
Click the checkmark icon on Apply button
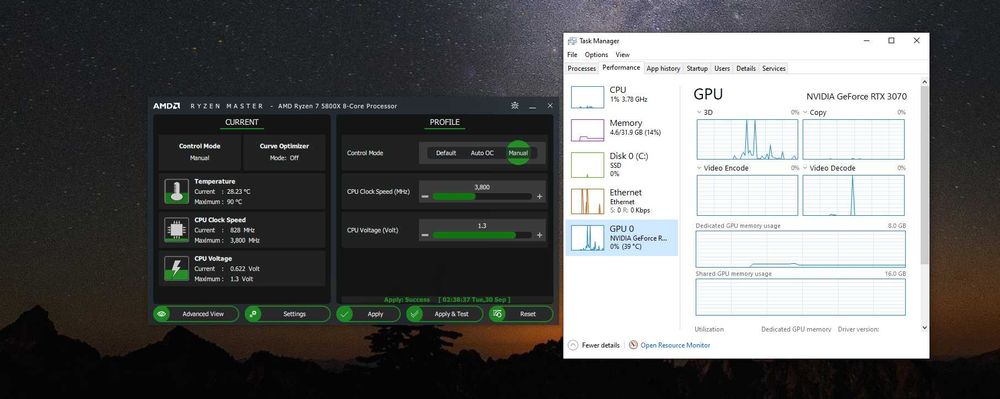(x=345, y=314)
